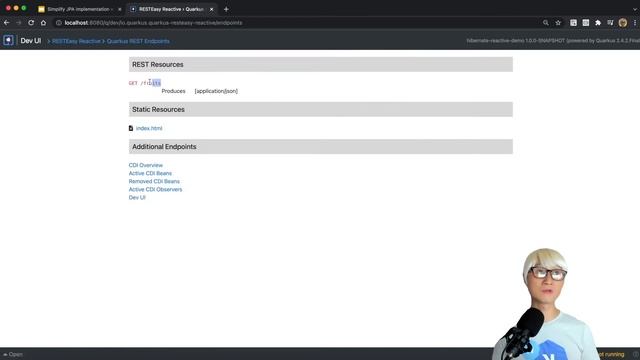Open a new browser tab with plus button
640x360 pixels.
[x=226, y=9]
